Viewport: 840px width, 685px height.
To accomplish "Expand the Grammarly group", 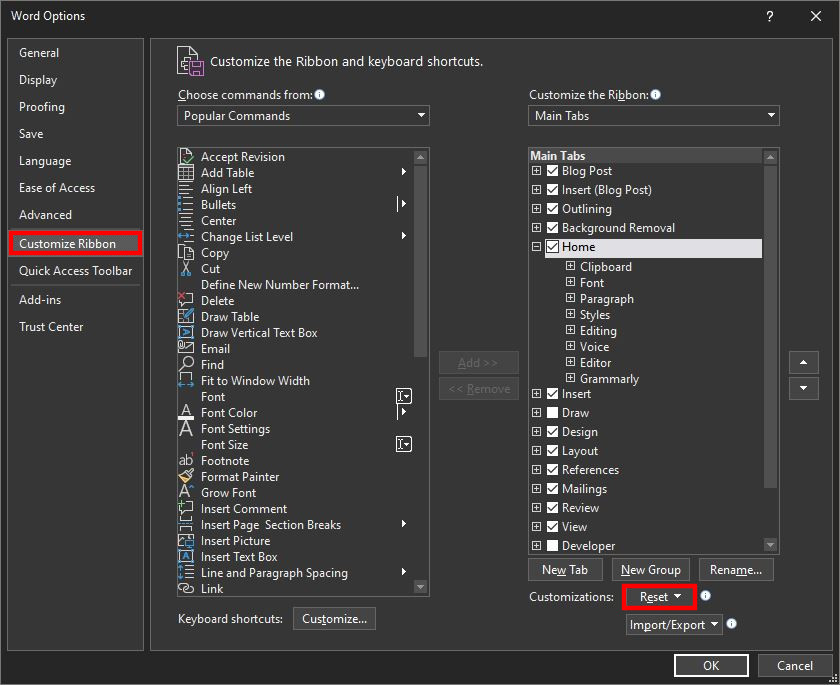I will 571,378.
